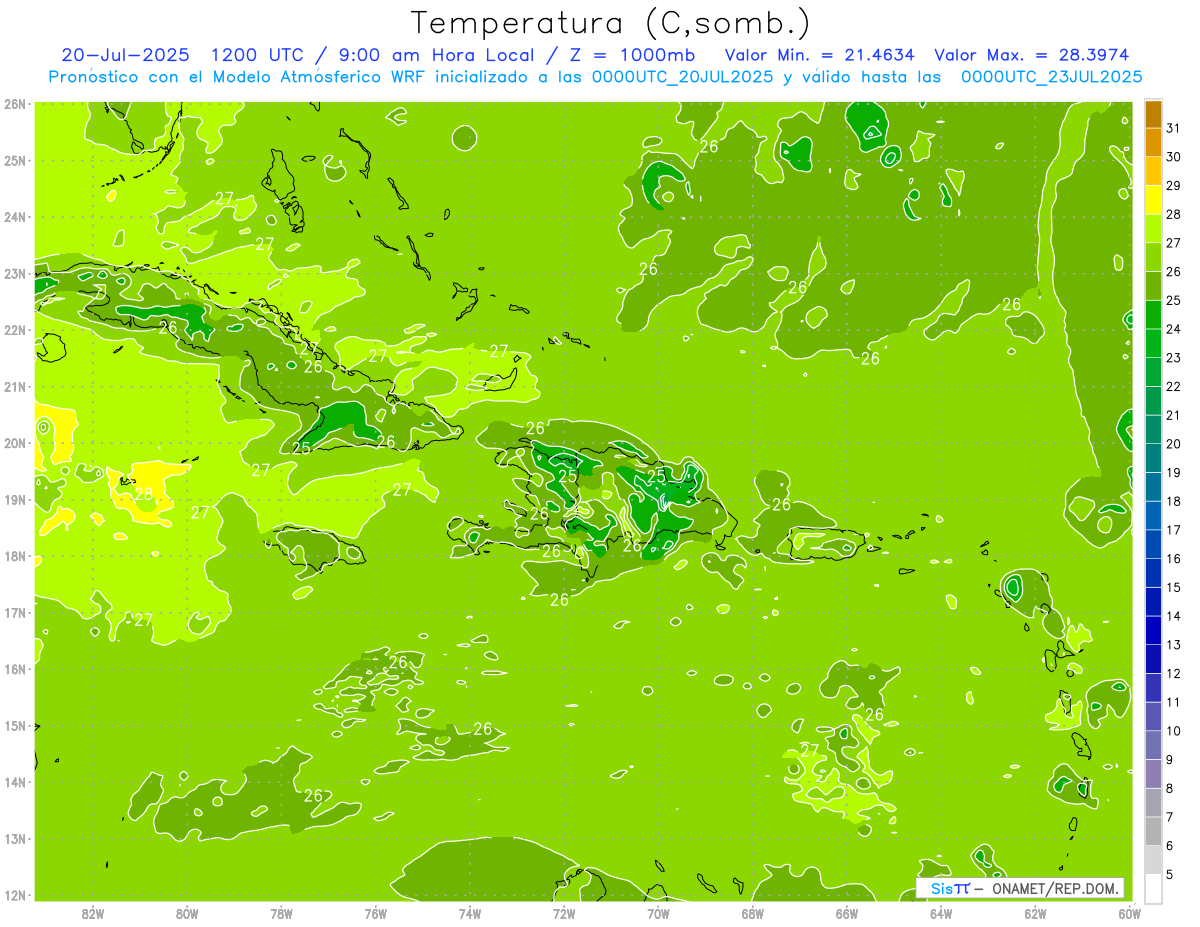Click the "Sisπ" logo text
The width and height of the screenshot is (1200, 927).
click(949, 888)
